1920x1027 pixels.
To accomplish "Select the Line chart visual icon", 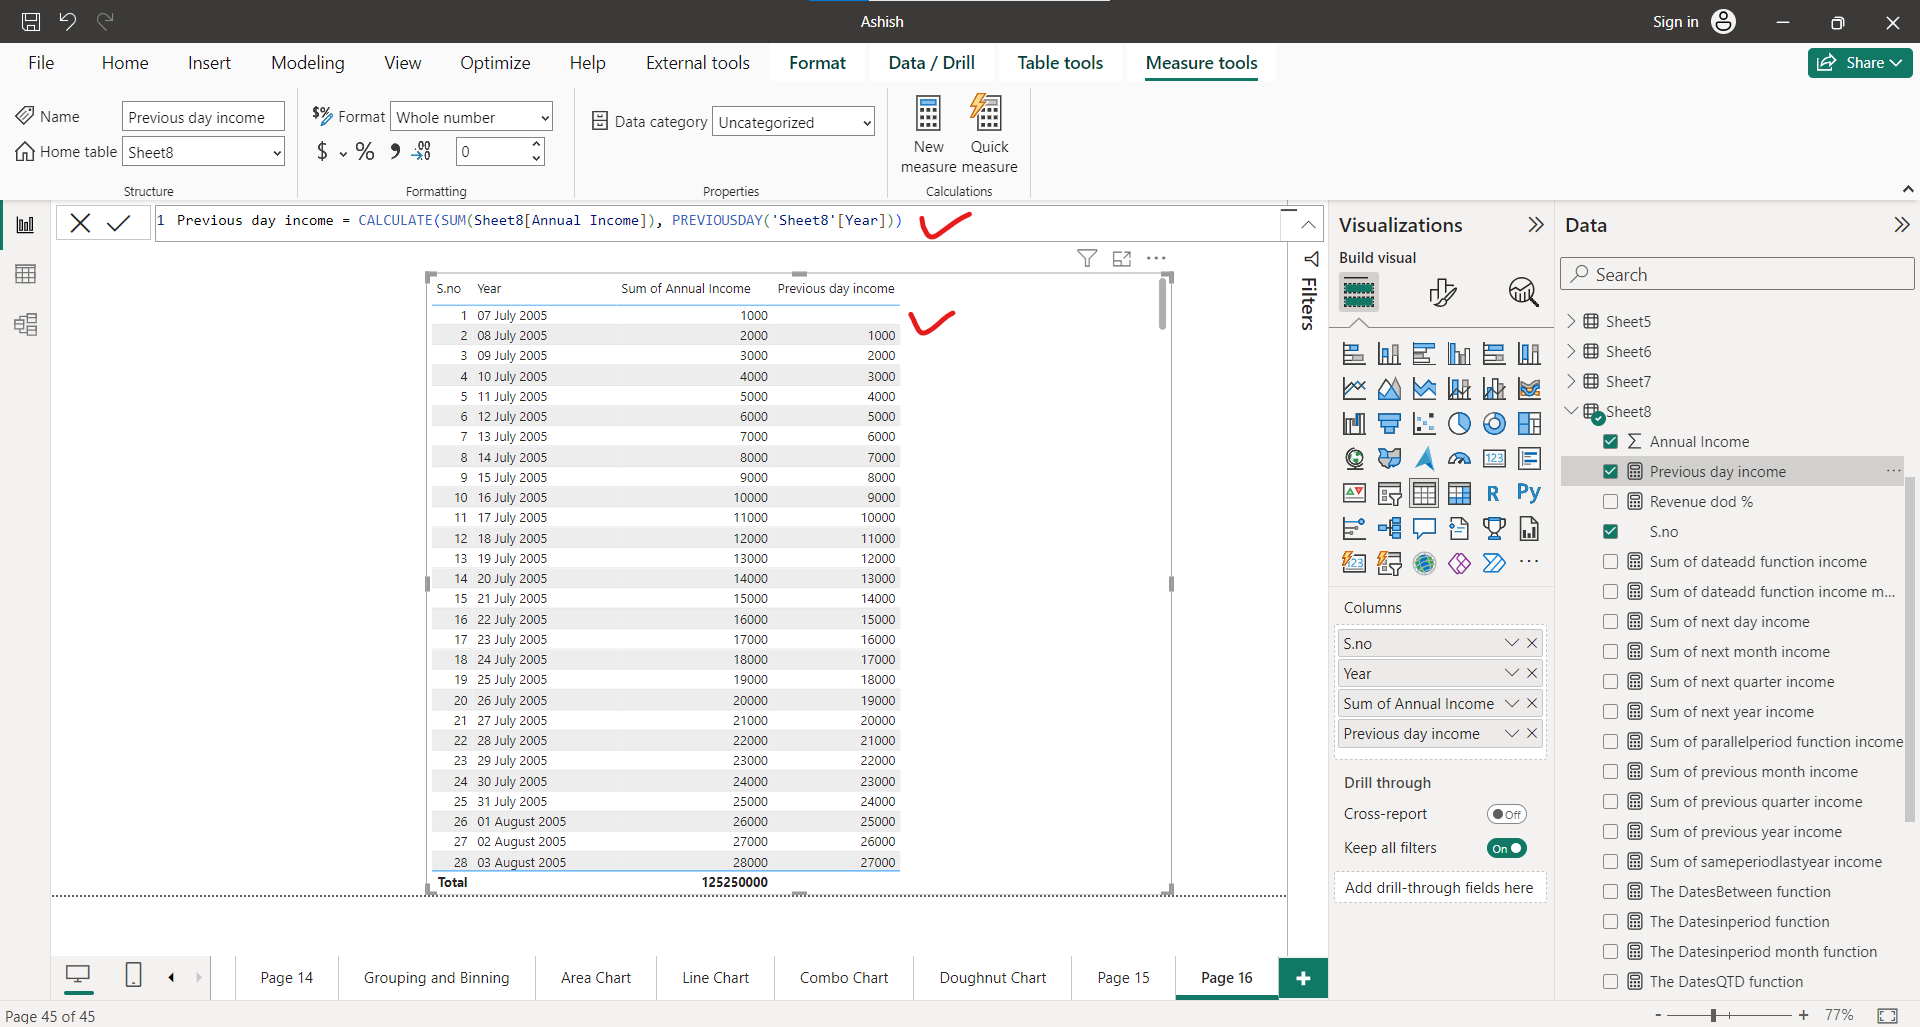I will (1354, 388).
